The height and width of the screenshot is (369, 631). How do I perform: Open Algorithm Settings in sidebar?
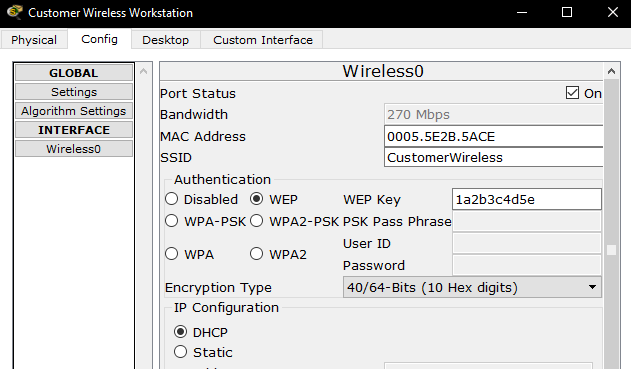[74, 111]
